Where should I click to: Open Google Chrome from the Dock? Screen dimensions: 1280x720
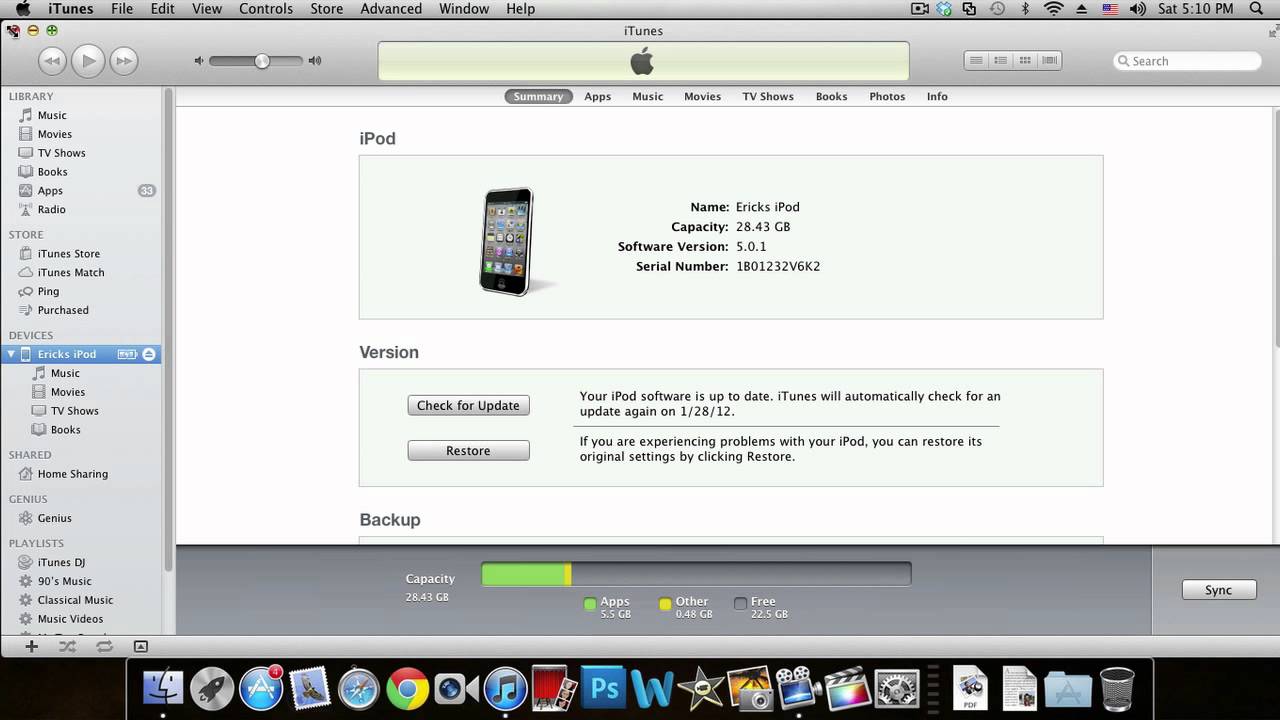407,689
